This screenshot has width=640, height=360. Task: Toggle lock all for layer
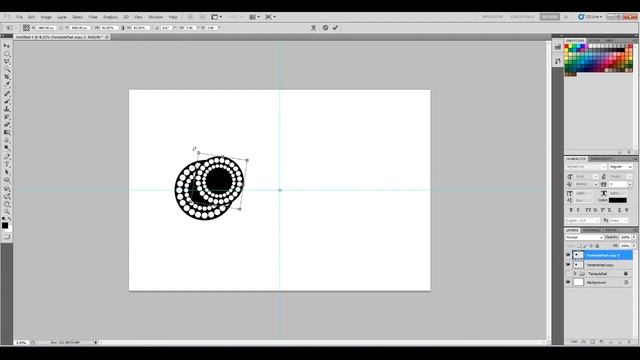pos(597,246)
